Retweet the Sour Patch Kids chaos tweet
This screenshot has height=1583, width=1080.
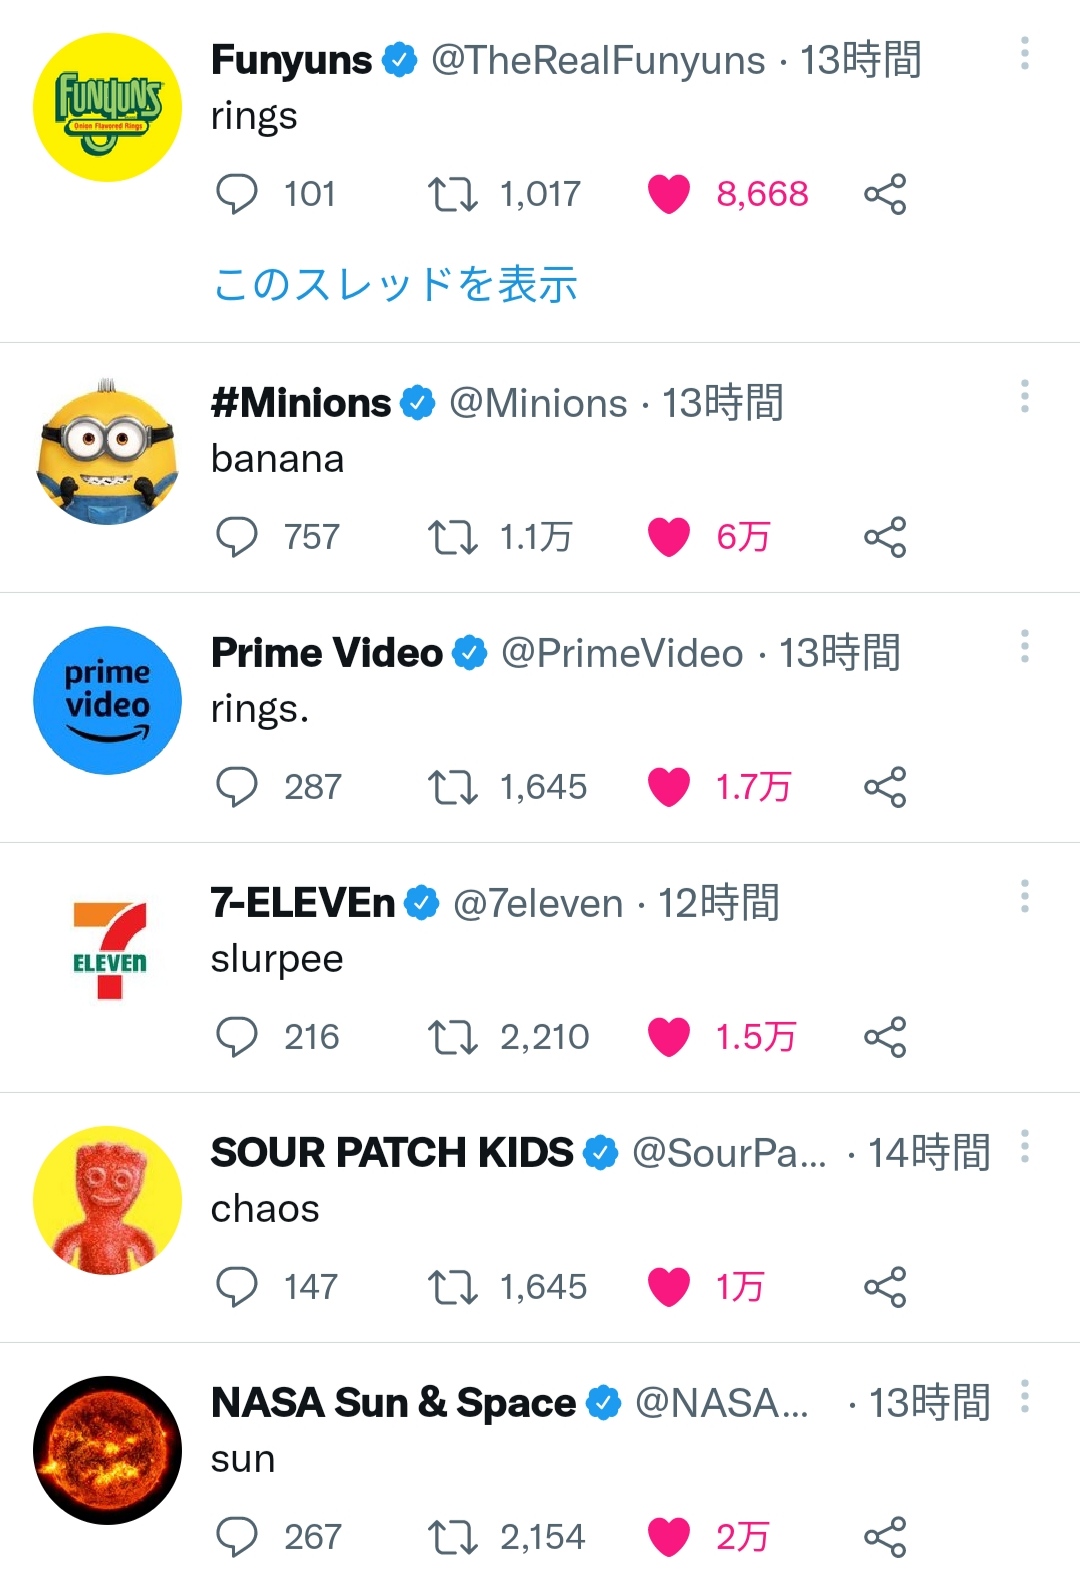pos(452,1287)
